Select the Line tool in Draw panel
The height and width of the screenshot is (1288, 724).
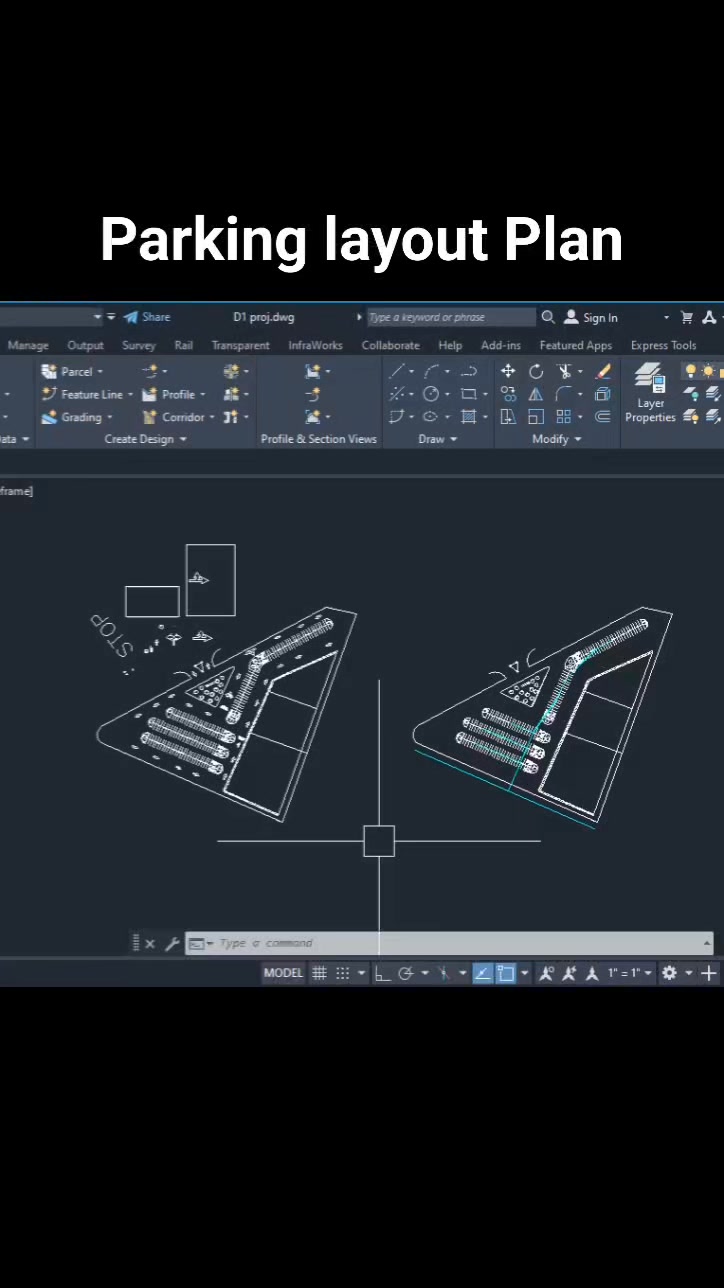pos(398,371)
